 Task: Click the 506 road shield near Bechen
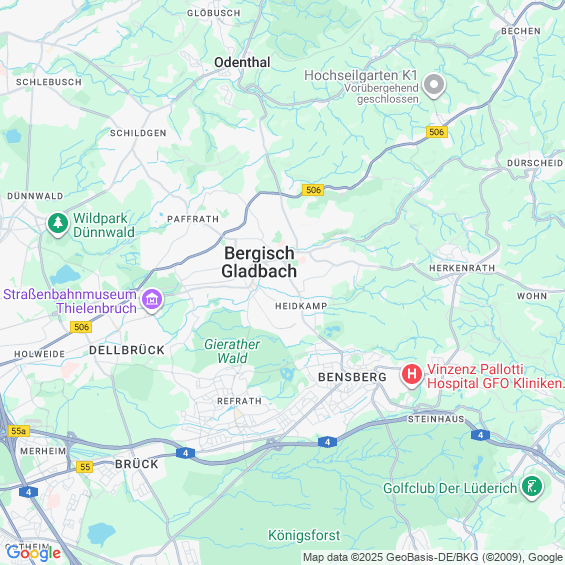coord(437,132)
